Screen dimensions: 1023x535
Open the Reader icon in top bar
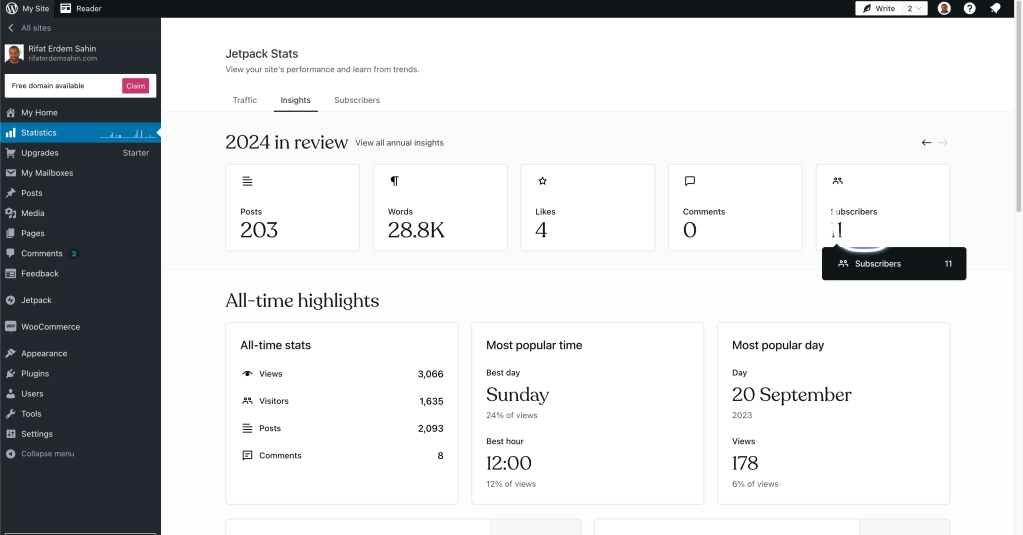65,8
